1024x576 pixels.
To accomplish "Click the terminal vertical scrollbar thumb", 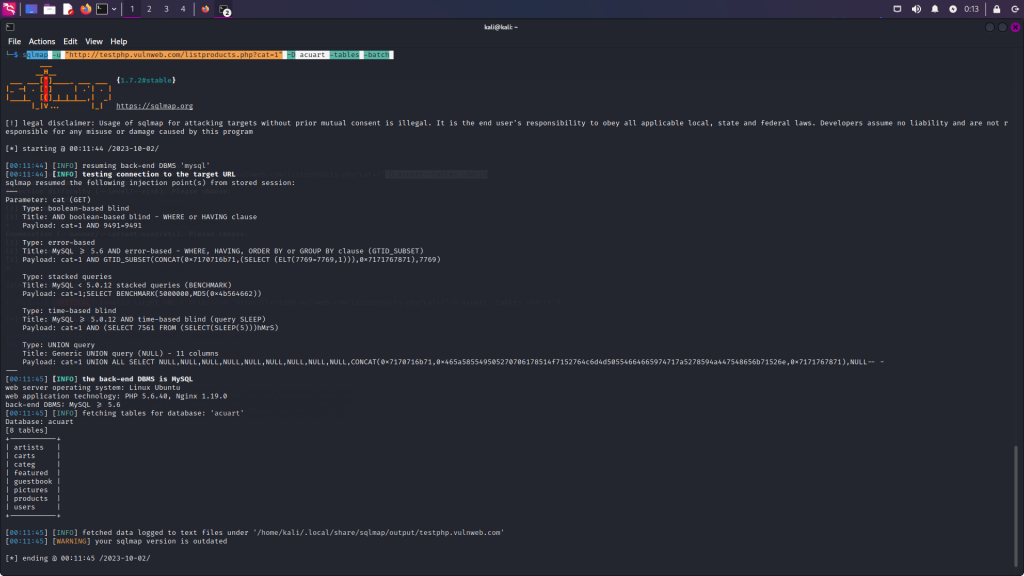I will [1016, 506].
